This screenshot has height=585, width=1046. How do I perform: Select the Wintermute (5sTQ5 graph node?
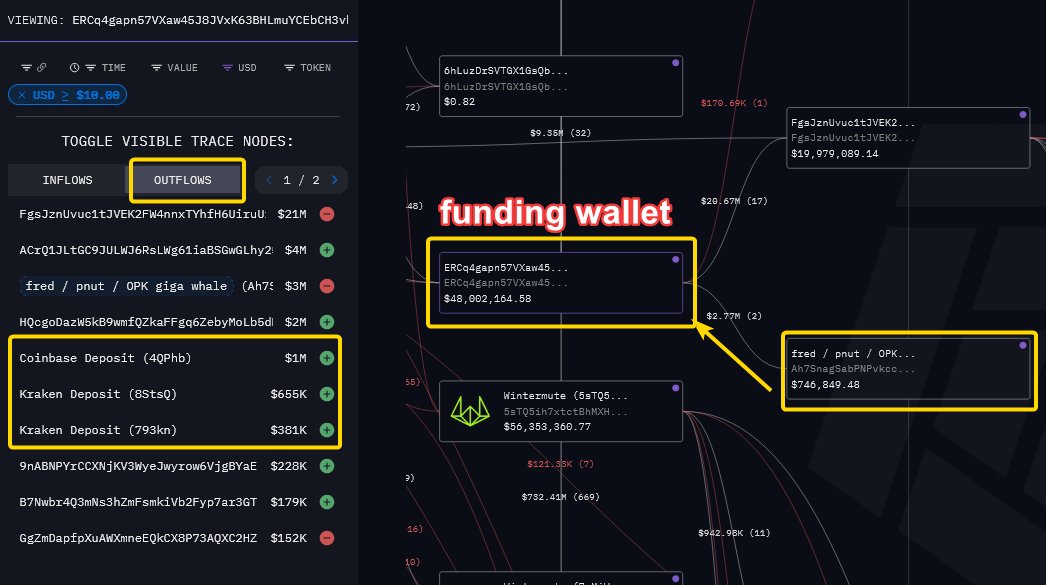(x=560, y=411)
